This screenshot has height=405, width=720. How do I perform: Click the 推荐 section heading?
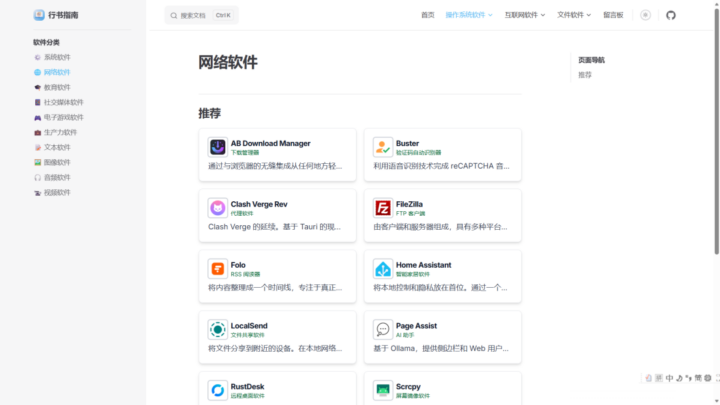pyautogui.click(x=209, y=113)
